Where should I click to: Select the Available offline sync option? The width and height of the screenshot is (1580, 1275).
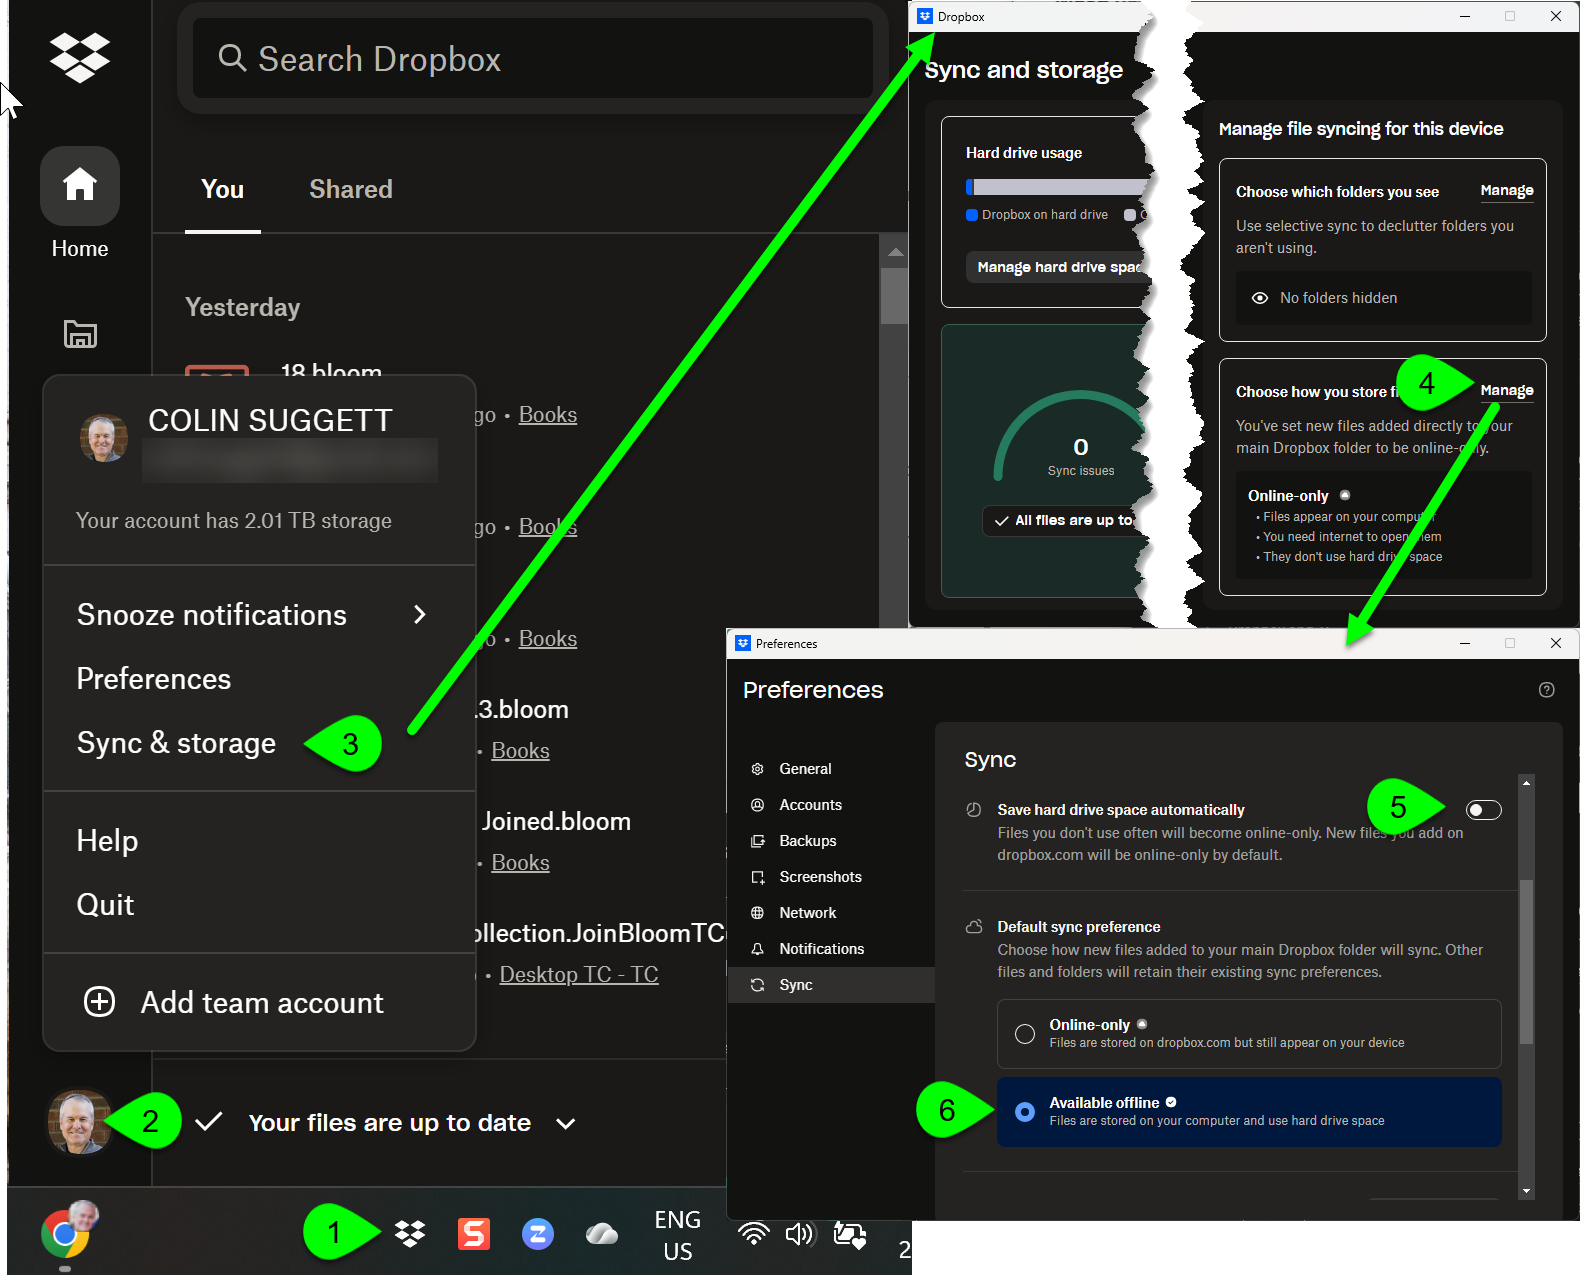[1025, 1112]
